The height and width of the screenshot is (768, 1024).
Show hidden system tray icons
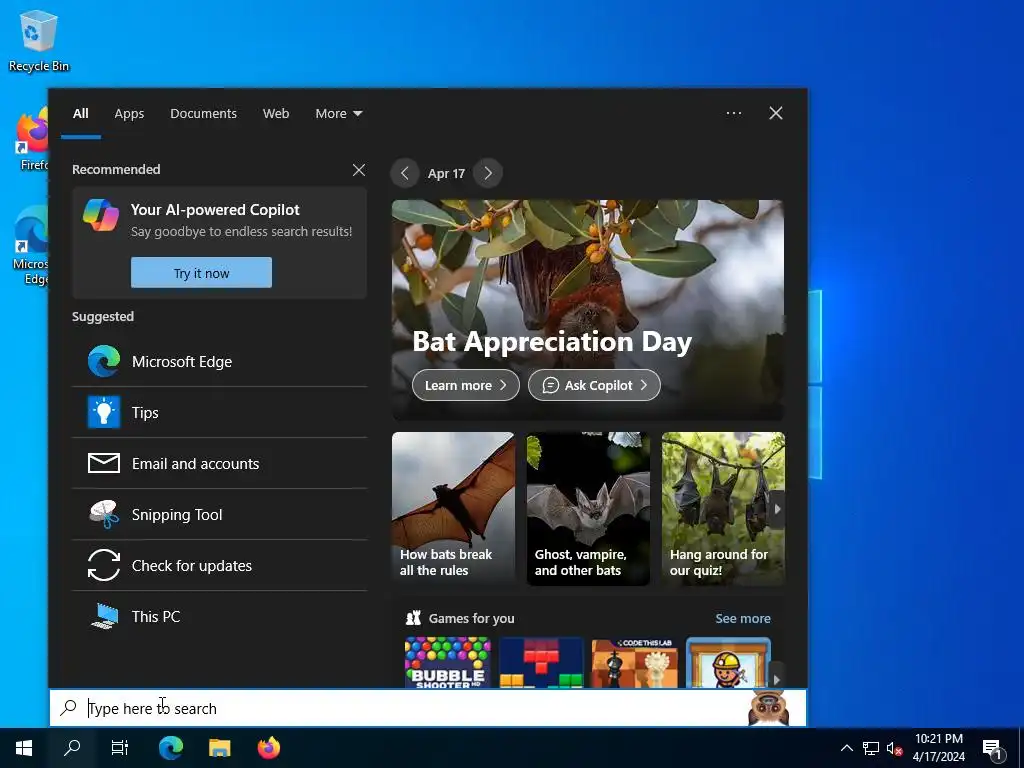tap(846, 748)
